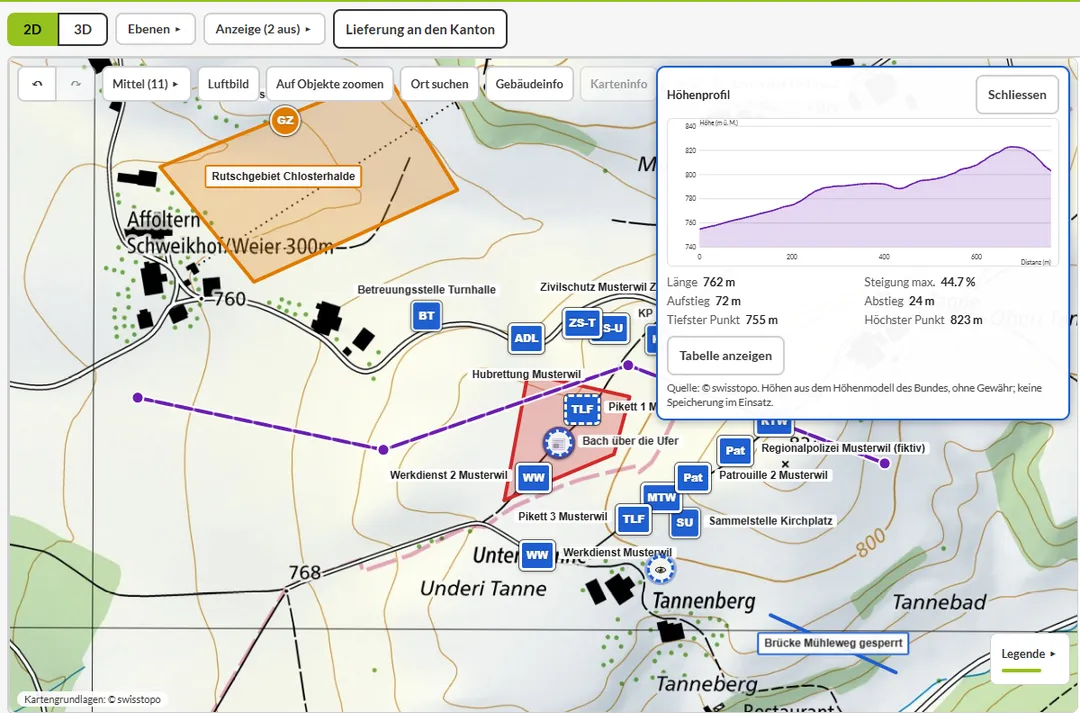
Task: Close the Höhenprofil panel with Schliessen
Action: click(x=1017, y=95)
